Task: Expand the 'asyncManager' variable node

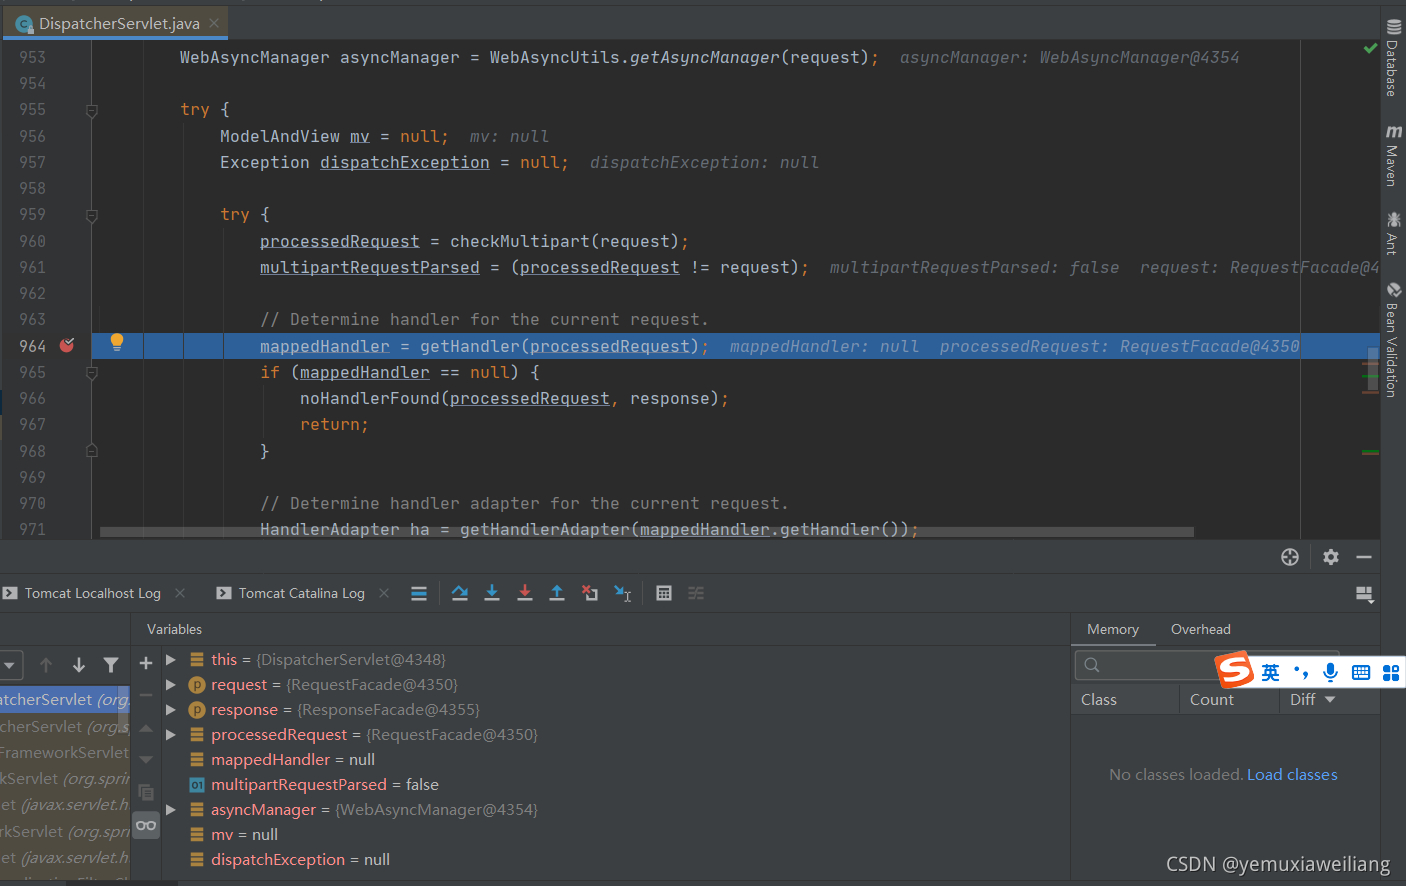Action: 171,810
